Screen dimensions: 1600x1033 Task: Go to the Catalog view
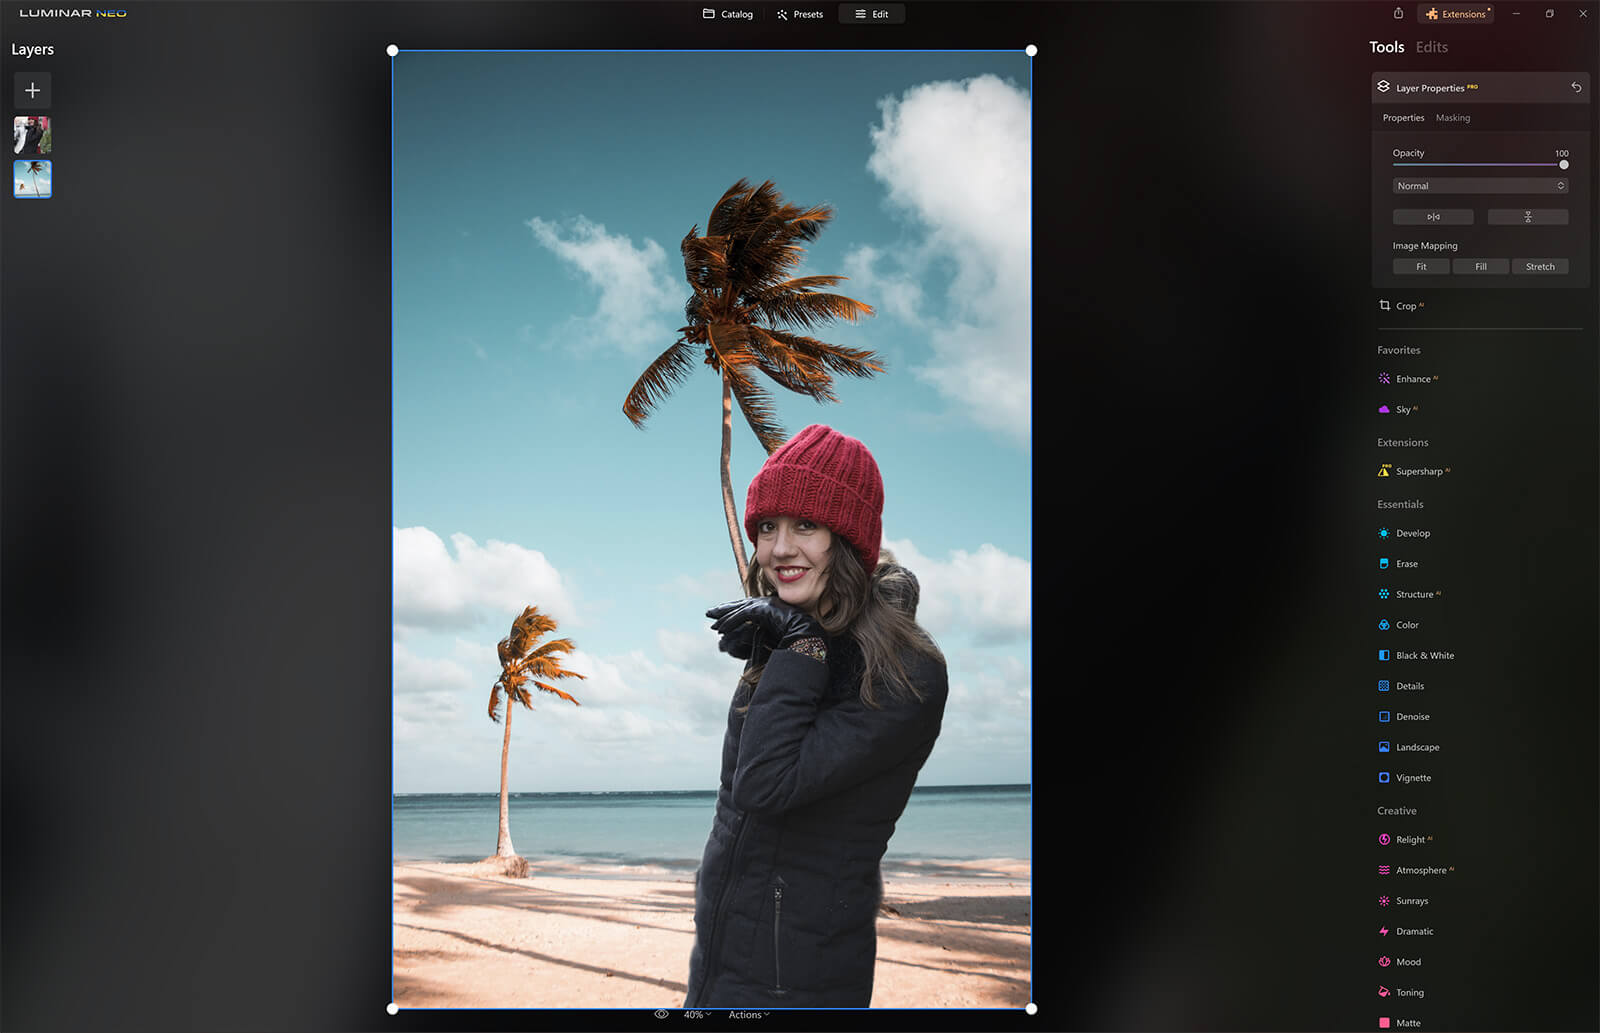(728, 14)
